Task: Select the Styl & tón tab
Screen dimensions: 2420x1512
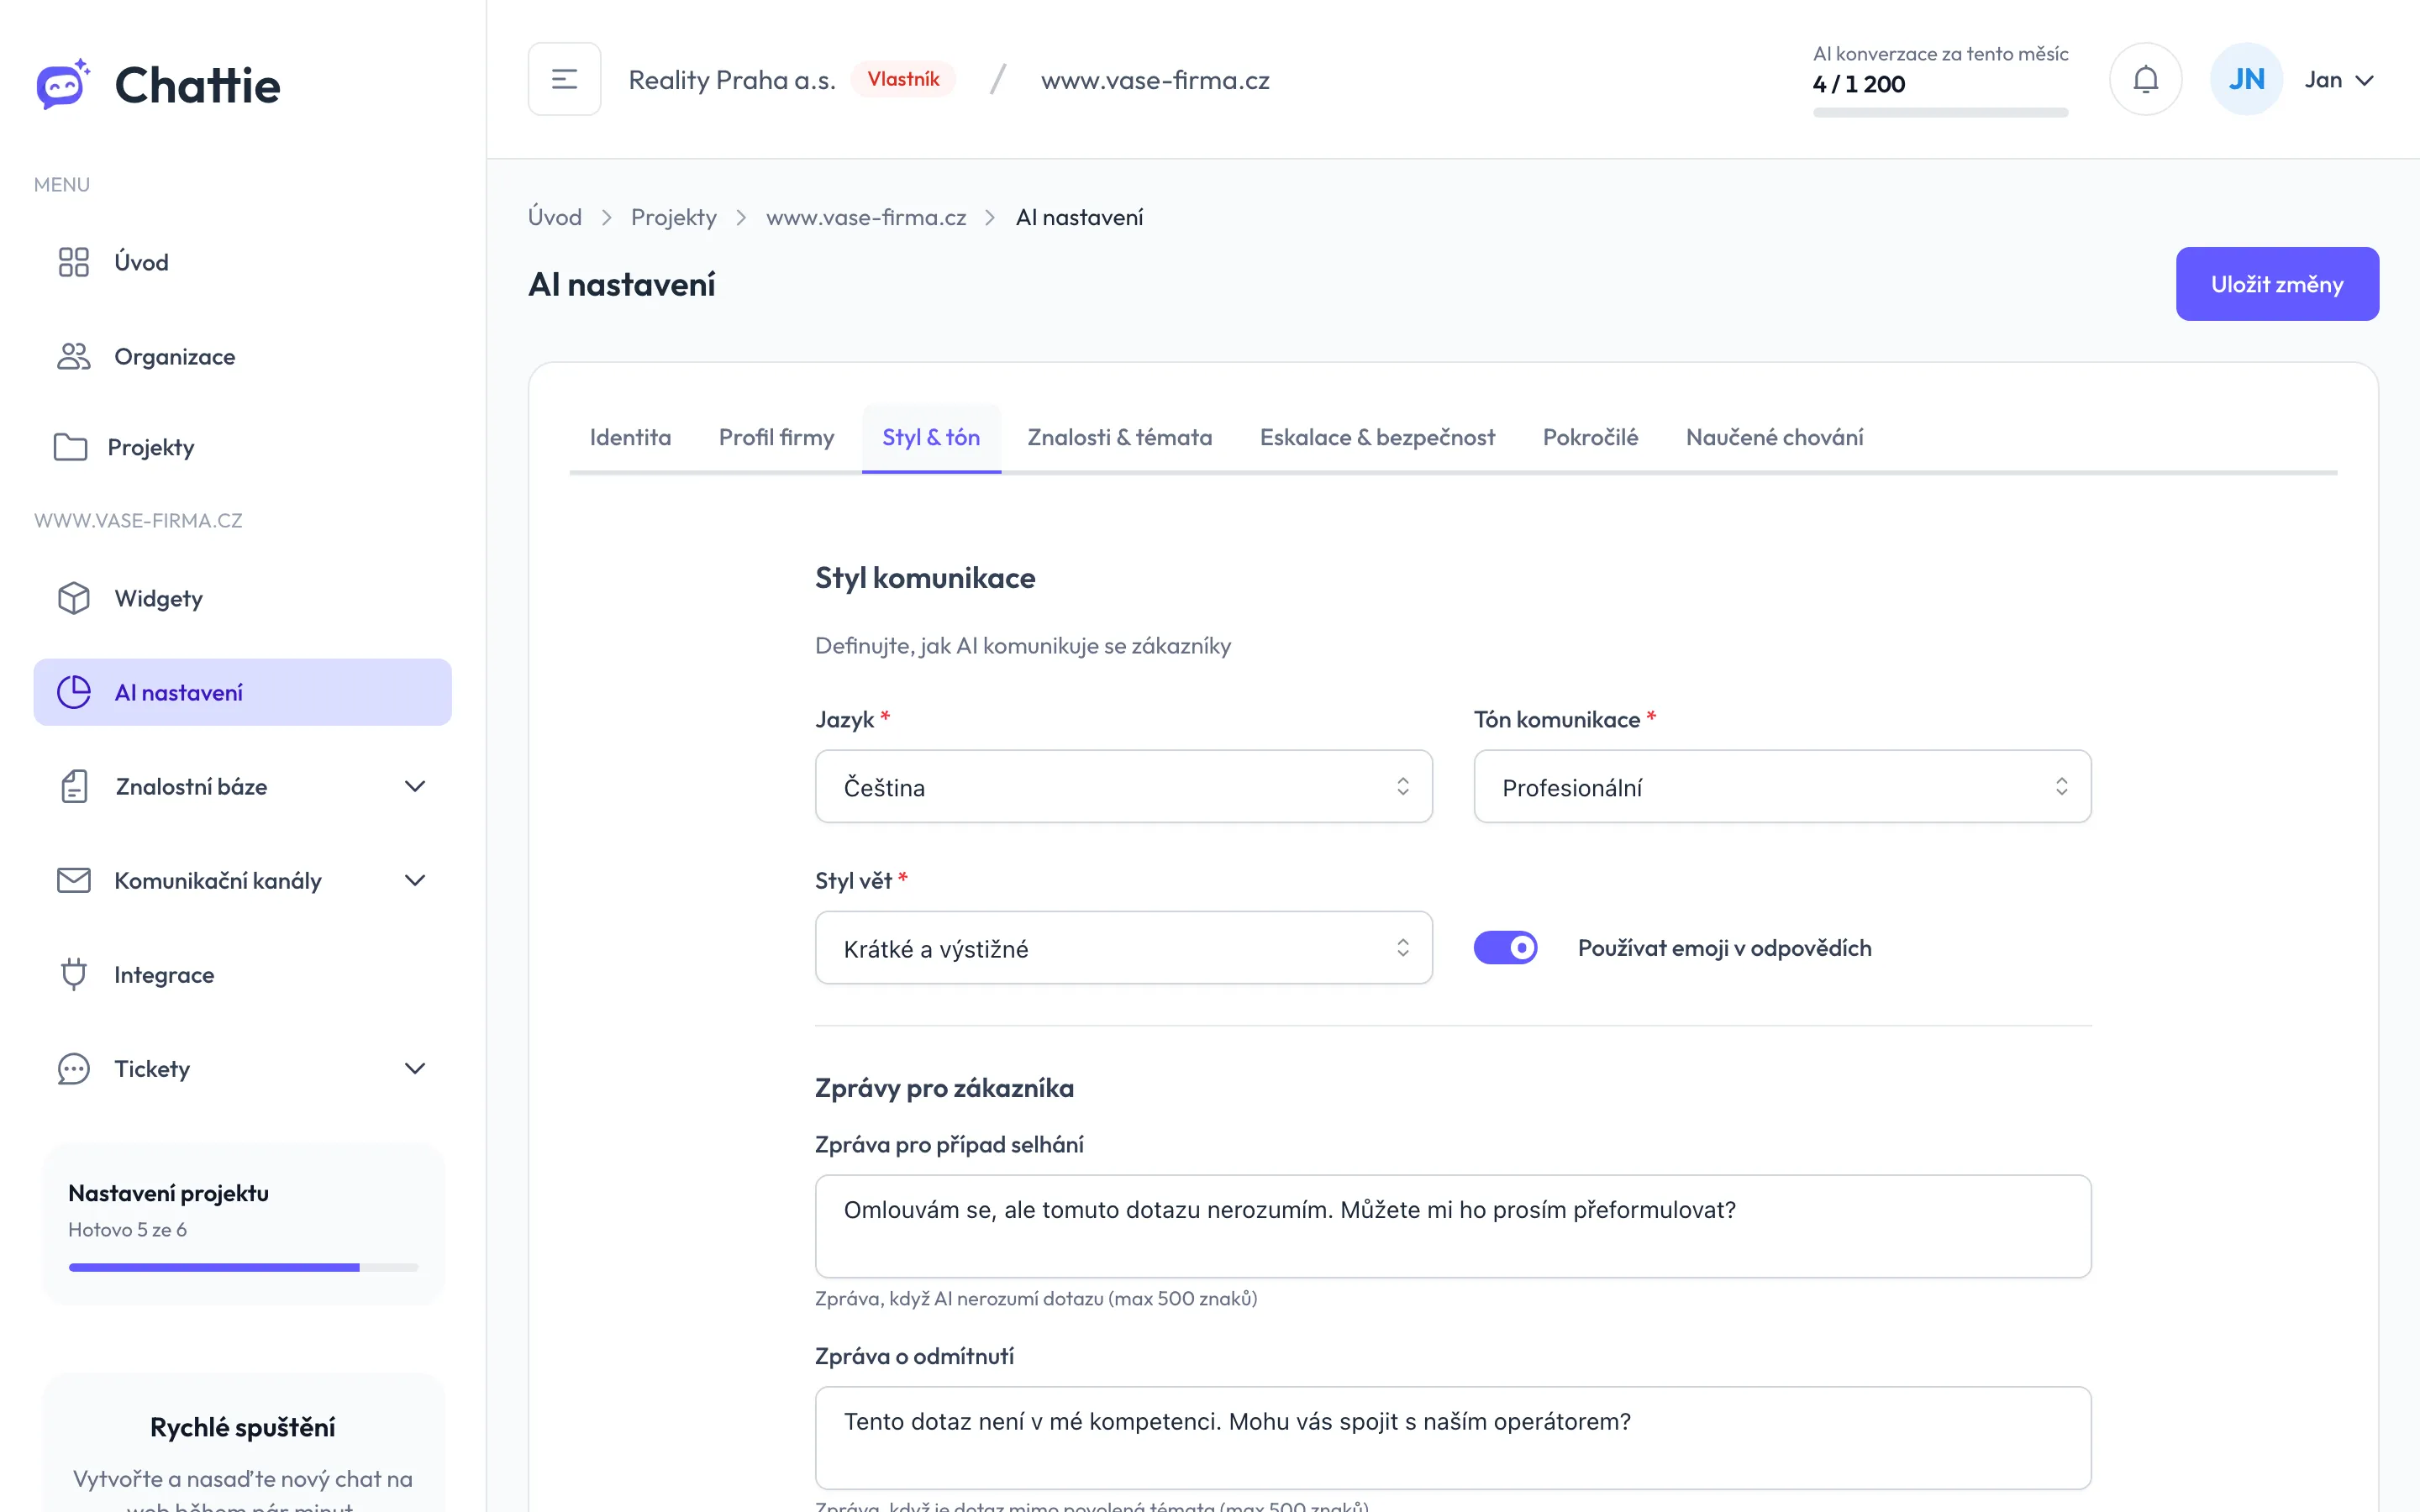Action: (931, 437)
